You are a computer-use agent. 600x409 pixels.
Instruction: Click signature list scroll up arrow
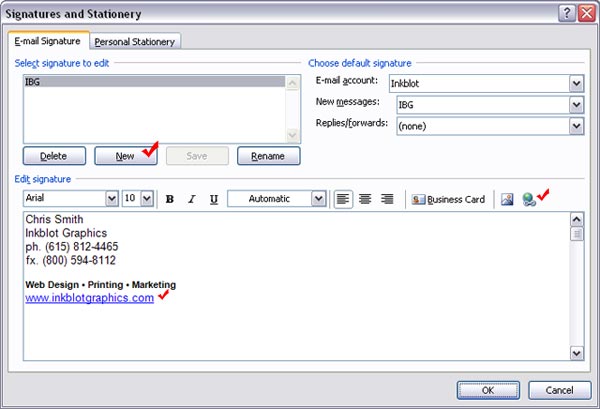coord(293,83)
